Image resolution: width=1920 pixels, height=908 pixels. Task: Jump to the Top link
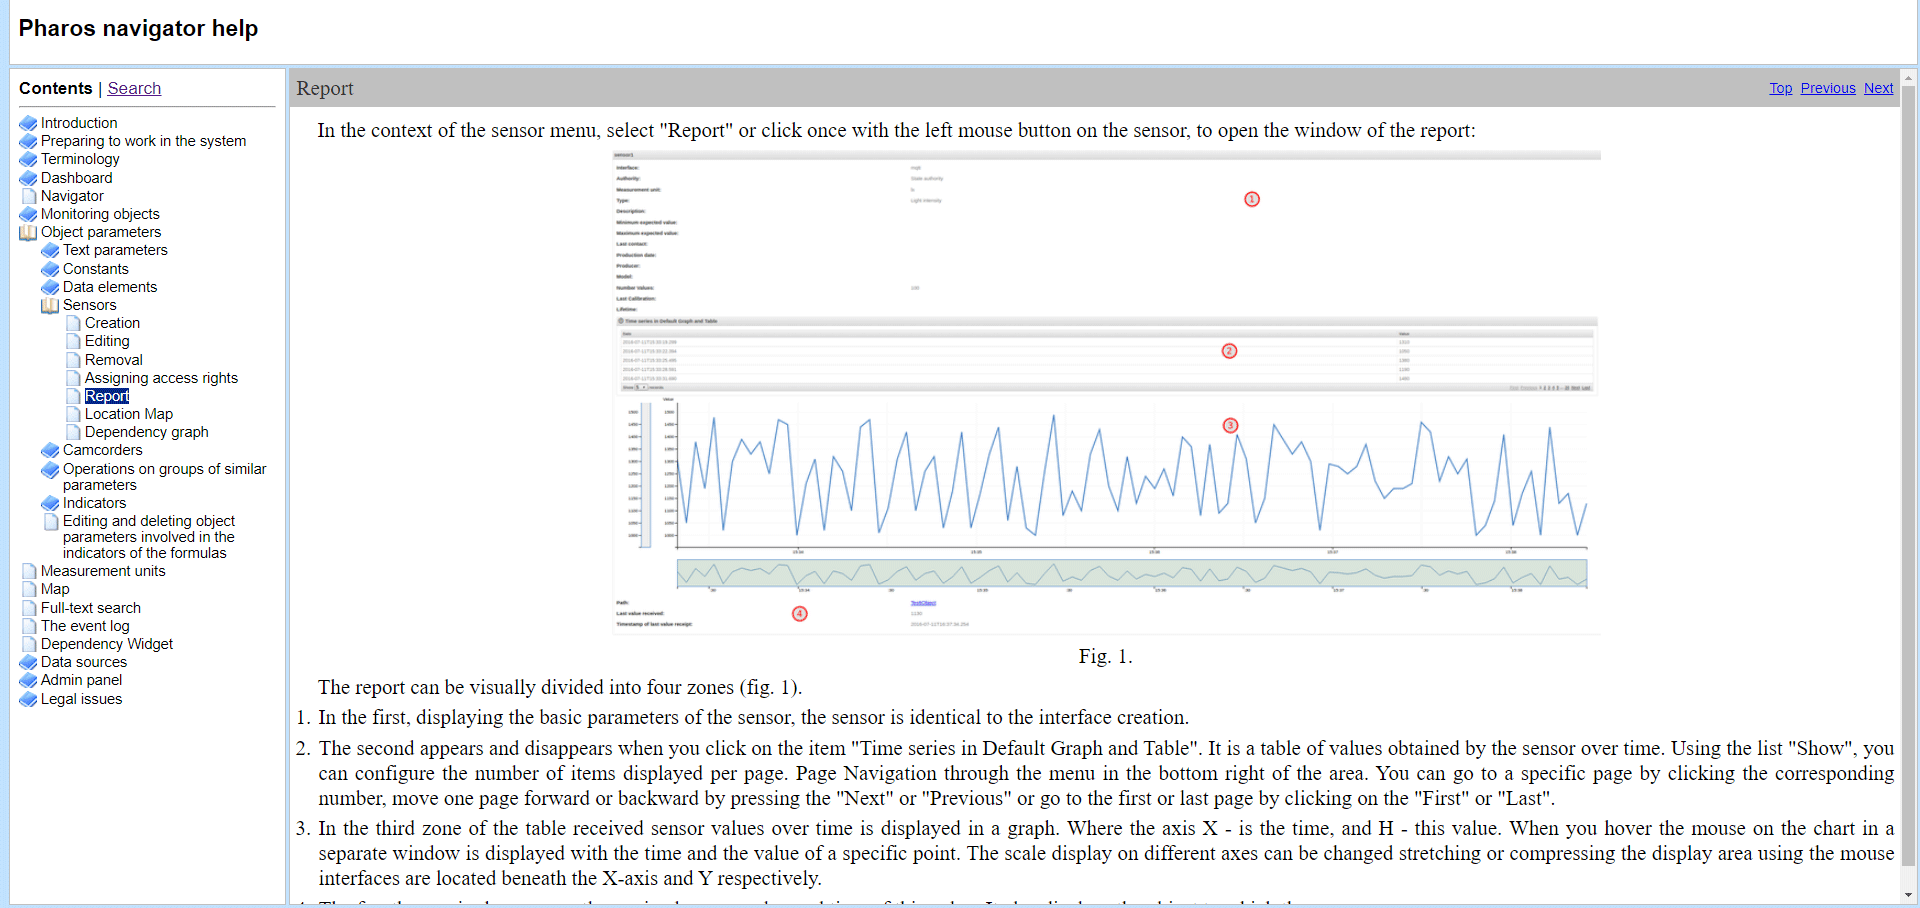coord(1780,88)
